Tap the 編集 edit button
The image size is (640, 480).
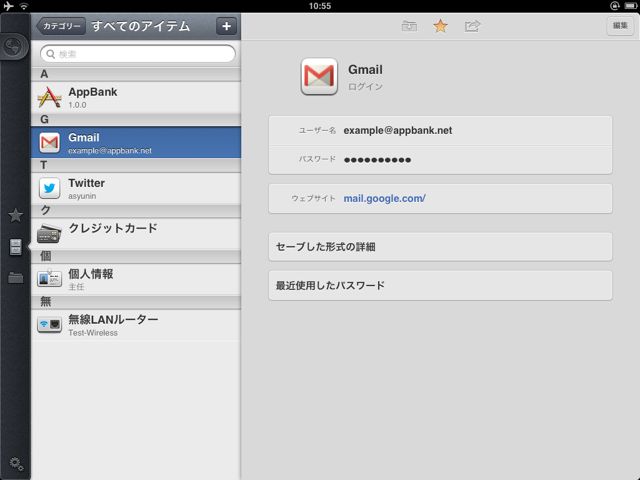tap(620, 26)
